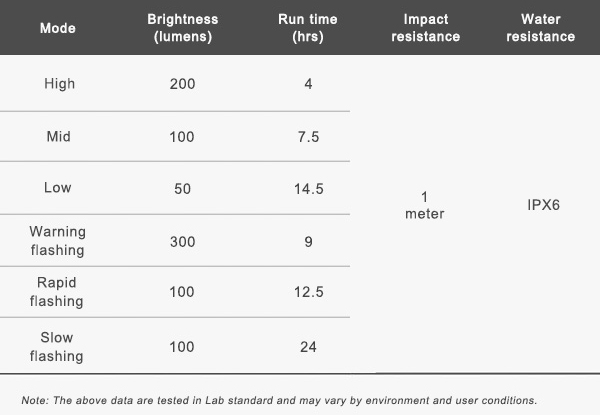
Task: Click the Warning flashing mode cell
Action: coord(58,241)
